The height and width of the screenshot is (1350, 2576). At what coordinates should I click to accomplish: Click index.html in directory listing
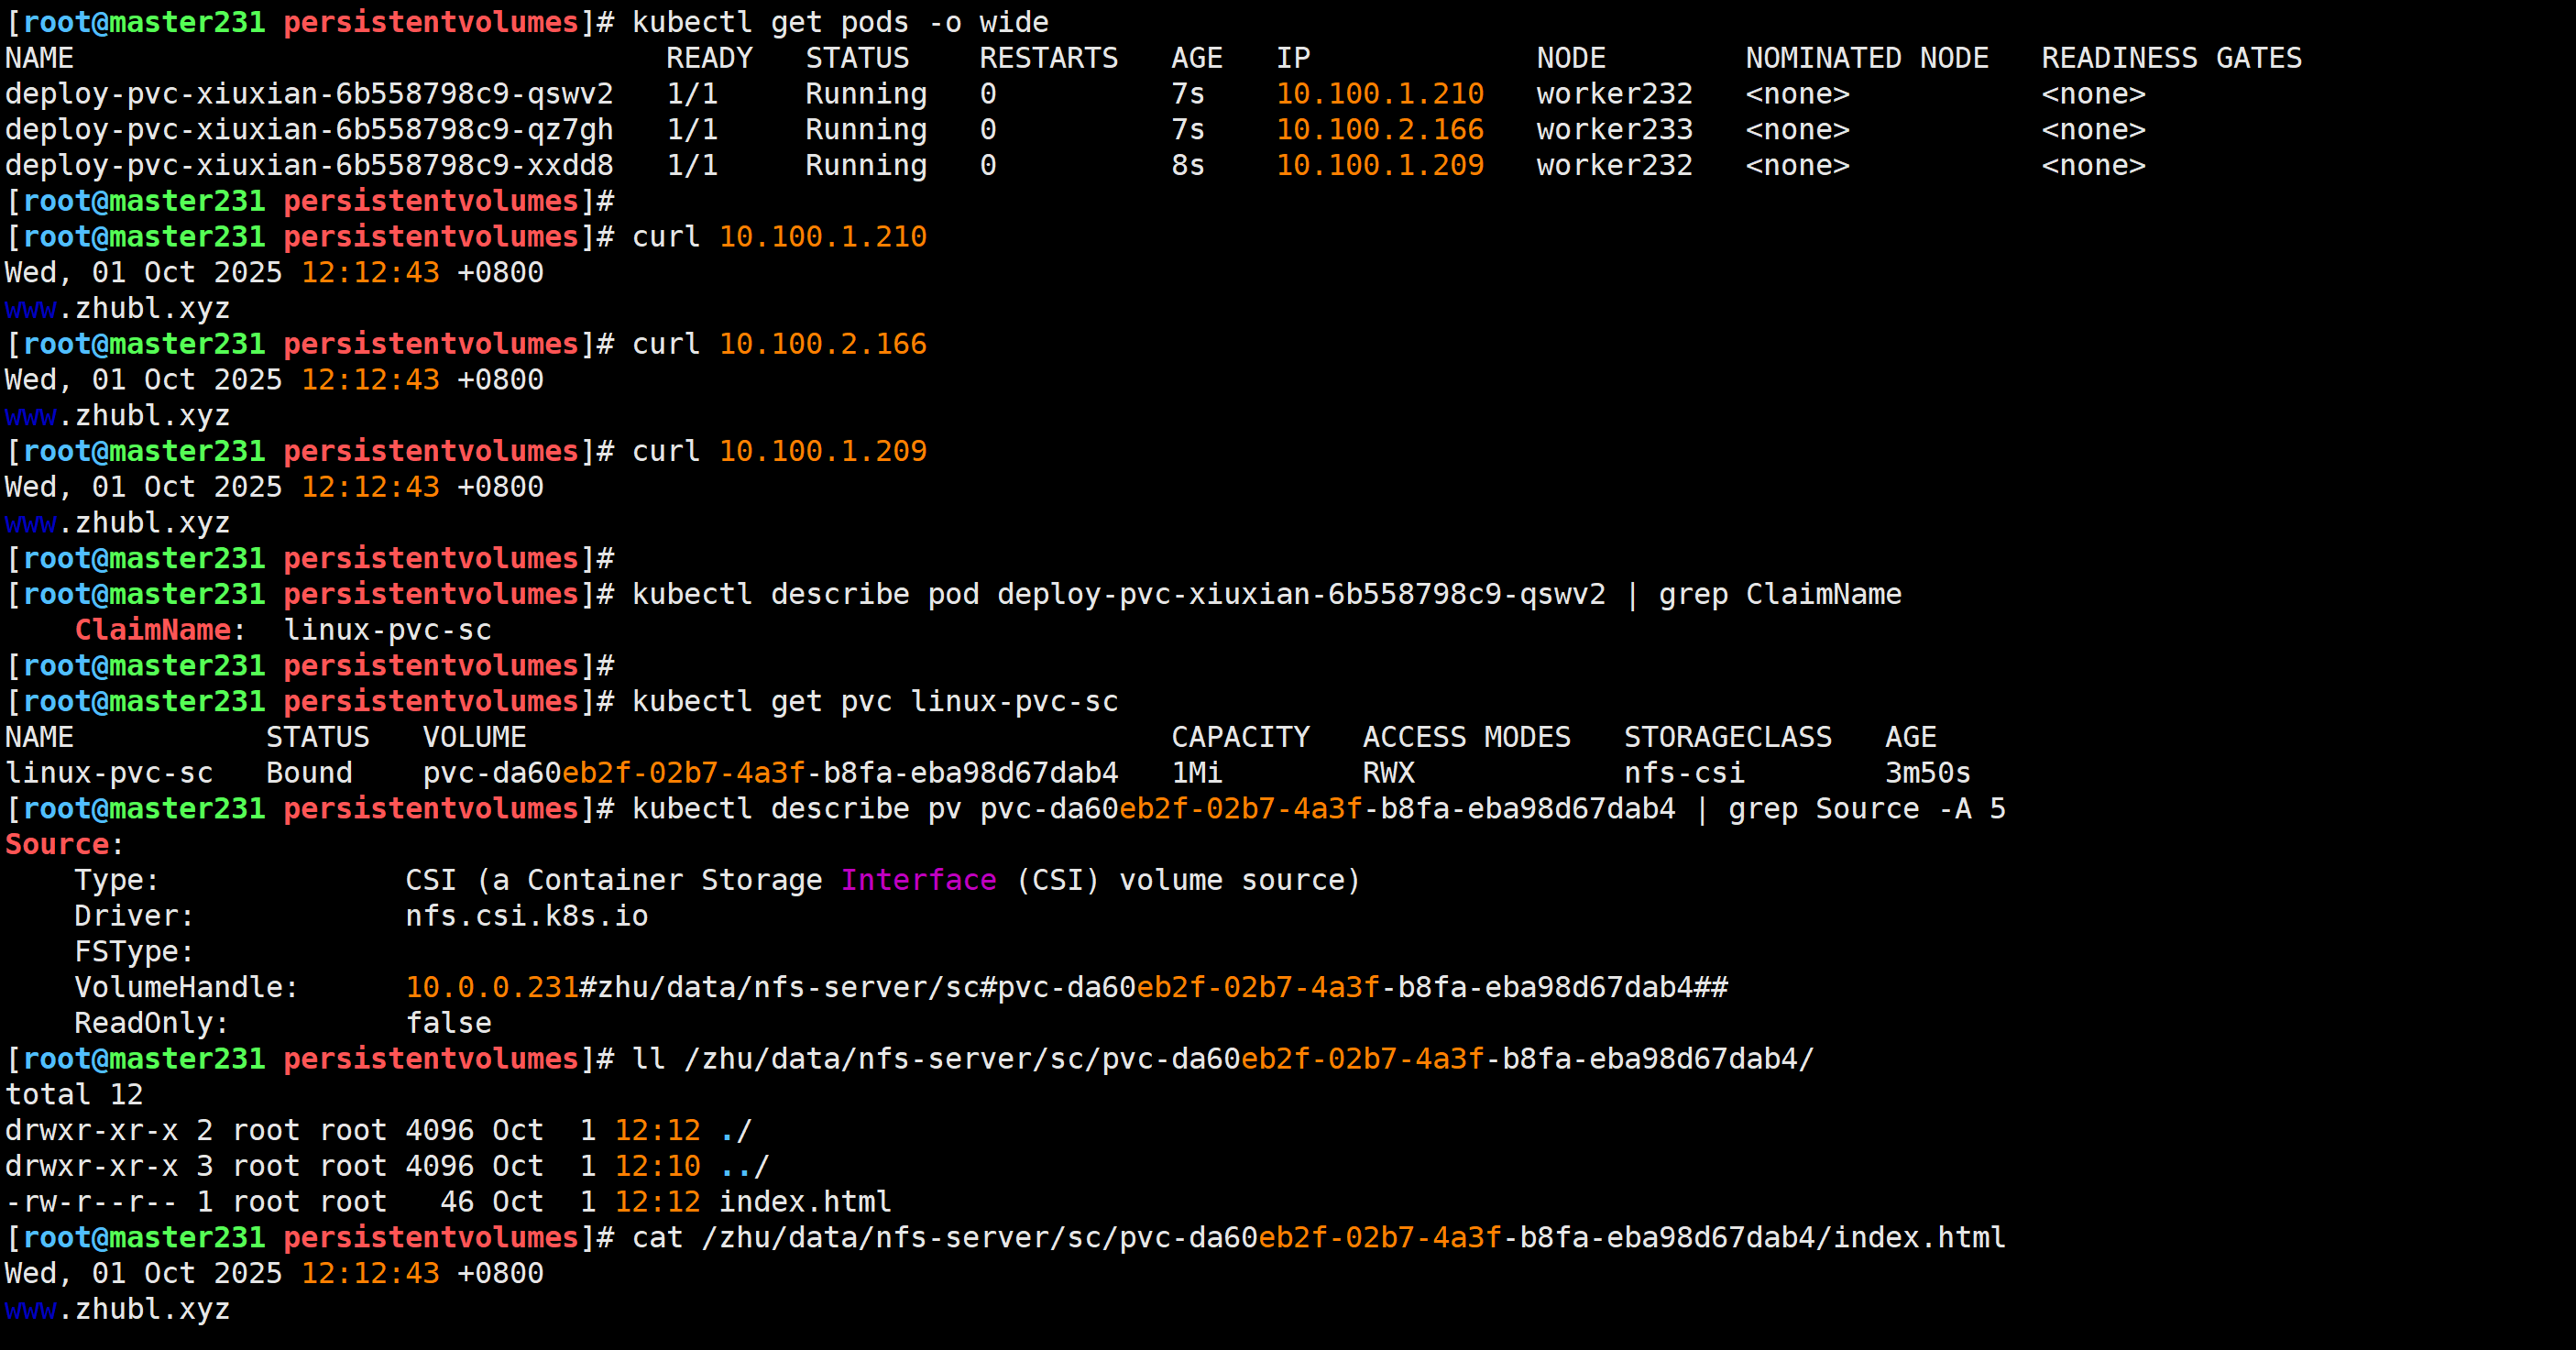804,1202
